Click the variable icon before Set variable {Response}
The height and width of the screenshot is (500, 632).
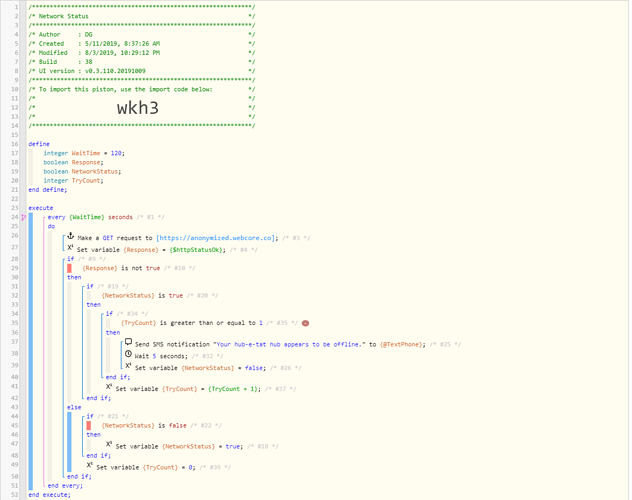(70, 247)
